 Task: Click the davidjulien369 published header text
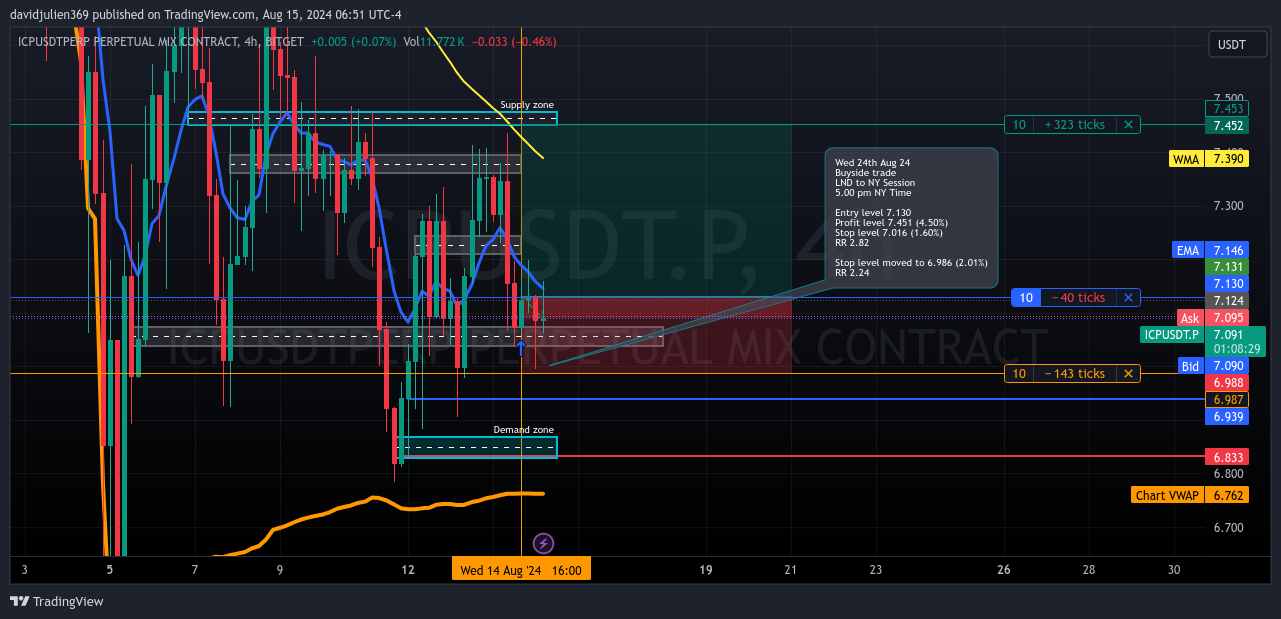click(x=206, y=15)
